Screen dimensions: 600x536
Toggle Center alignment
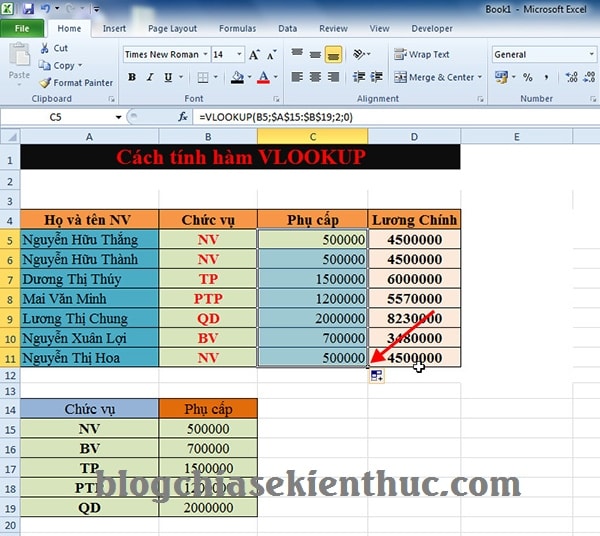coord(315,77)
